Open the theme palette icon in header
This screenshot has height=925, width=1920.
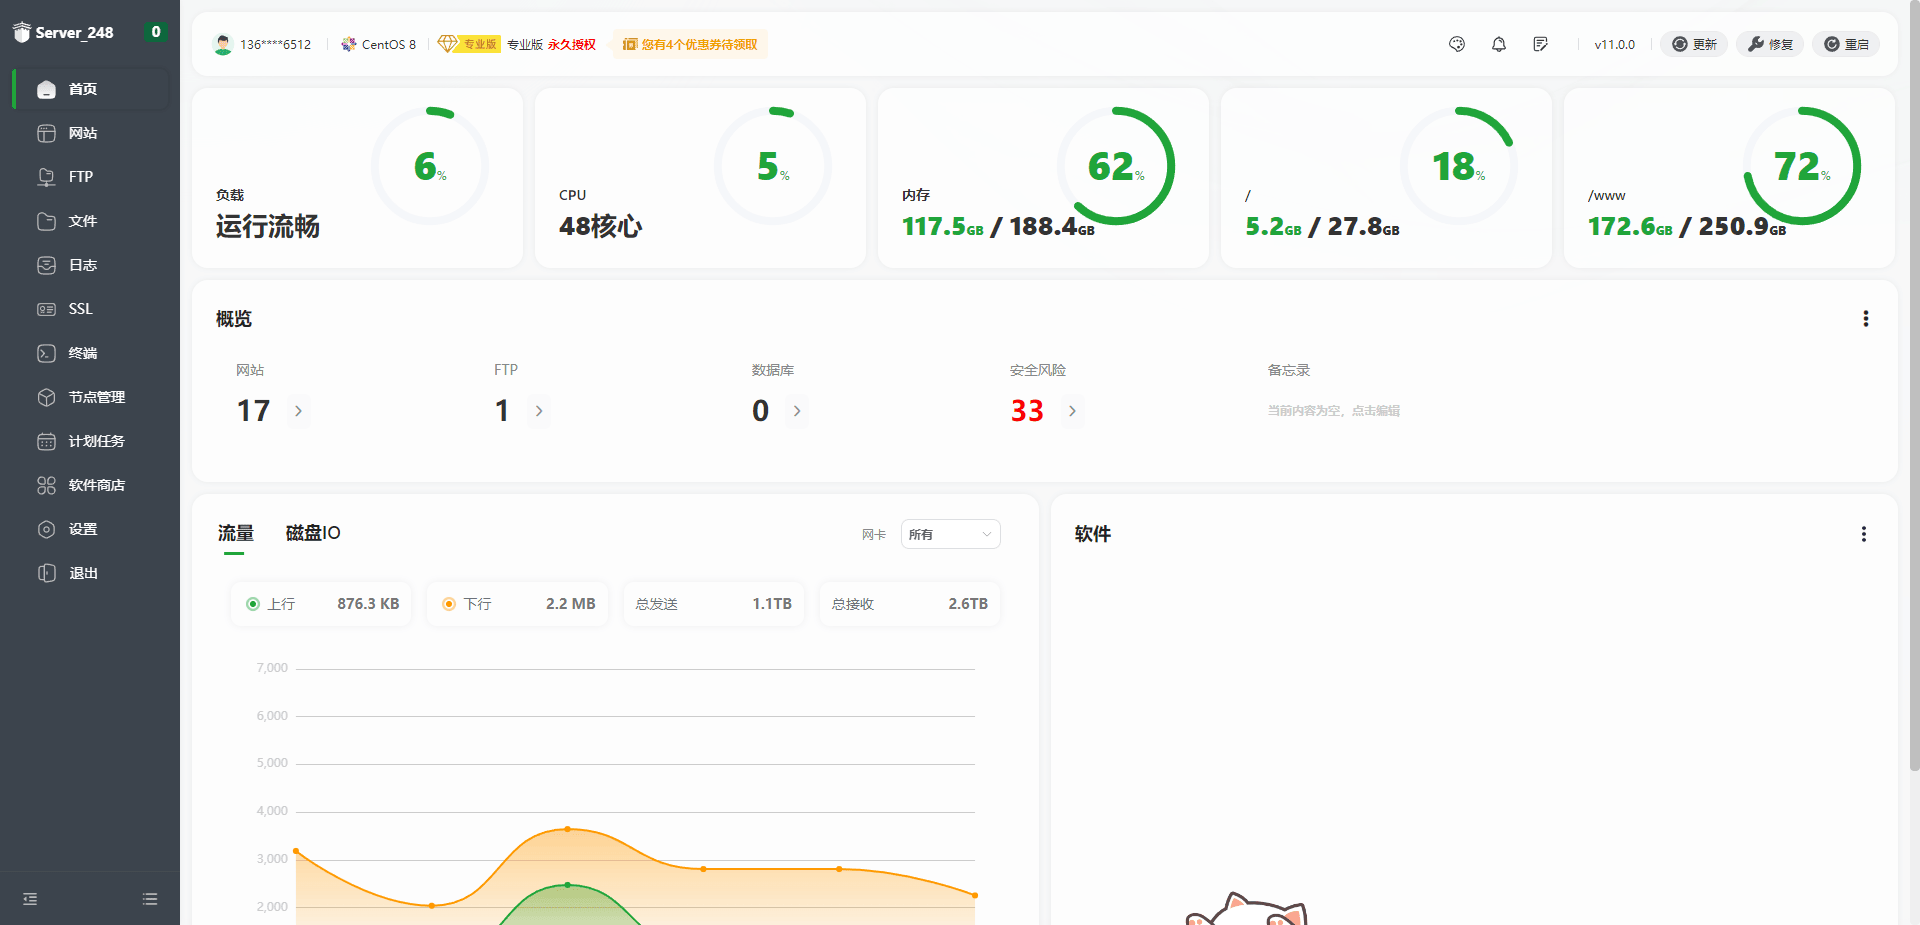click(x=1457, y=44)
